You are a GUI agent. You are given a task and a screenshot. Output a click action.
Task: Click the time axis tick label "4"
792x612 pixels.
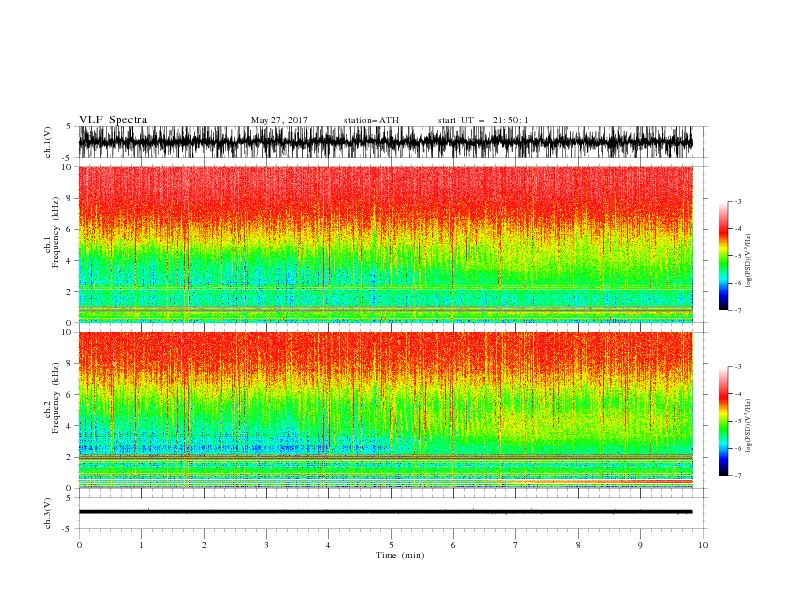[x=328, y=545]
